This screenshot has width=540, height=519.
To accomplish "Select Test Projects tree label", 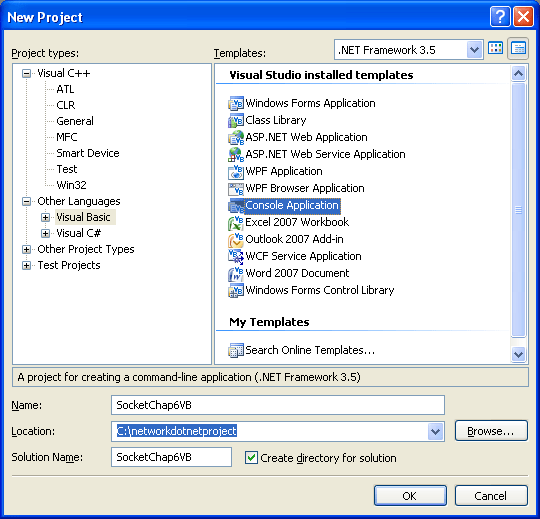I will (69, 265).
